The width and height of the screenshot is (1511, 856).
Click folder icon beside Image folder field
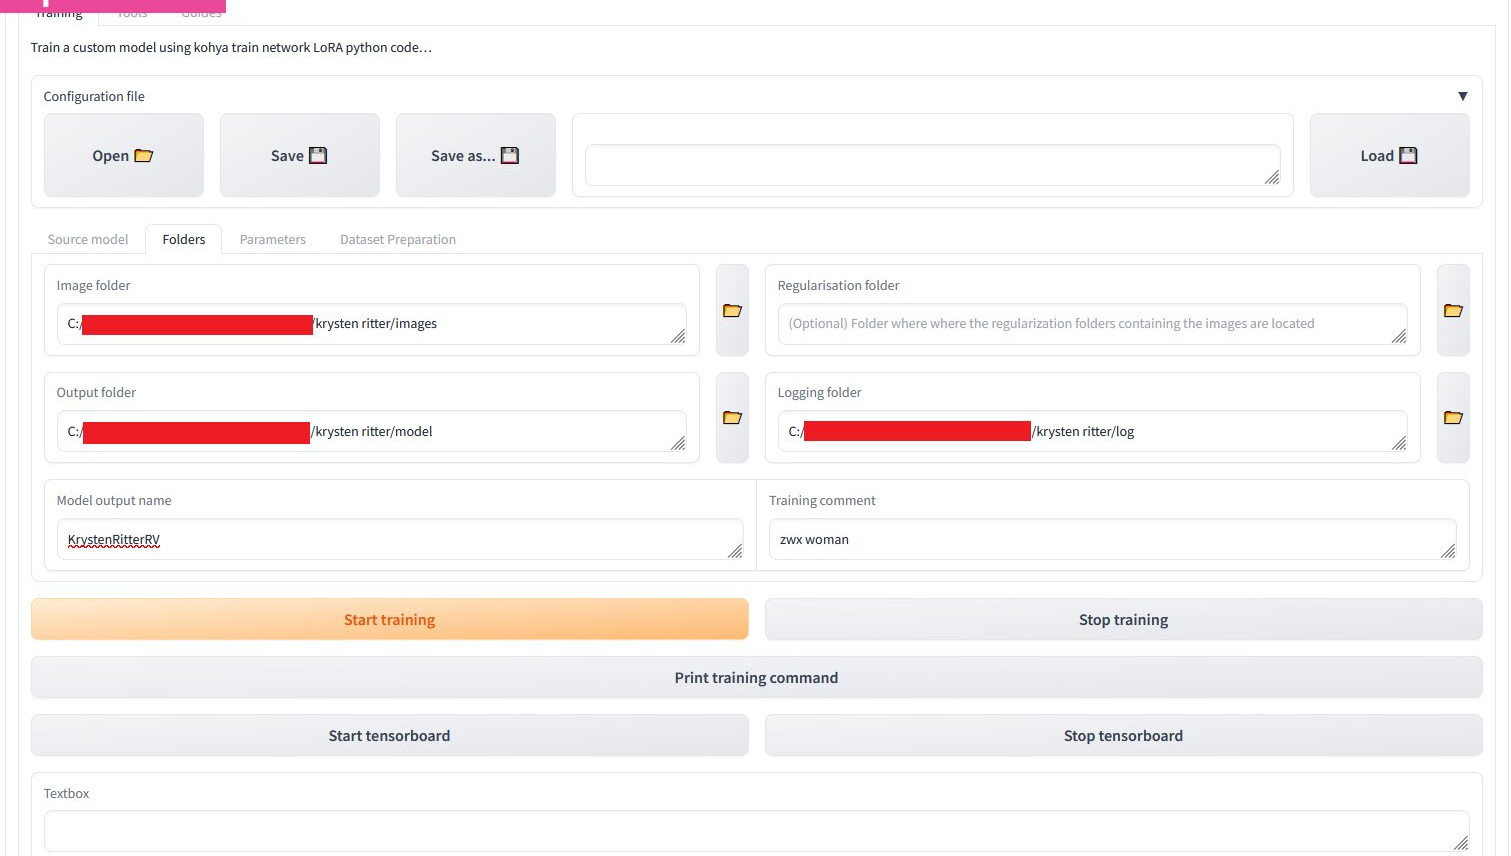coord(732,311)
